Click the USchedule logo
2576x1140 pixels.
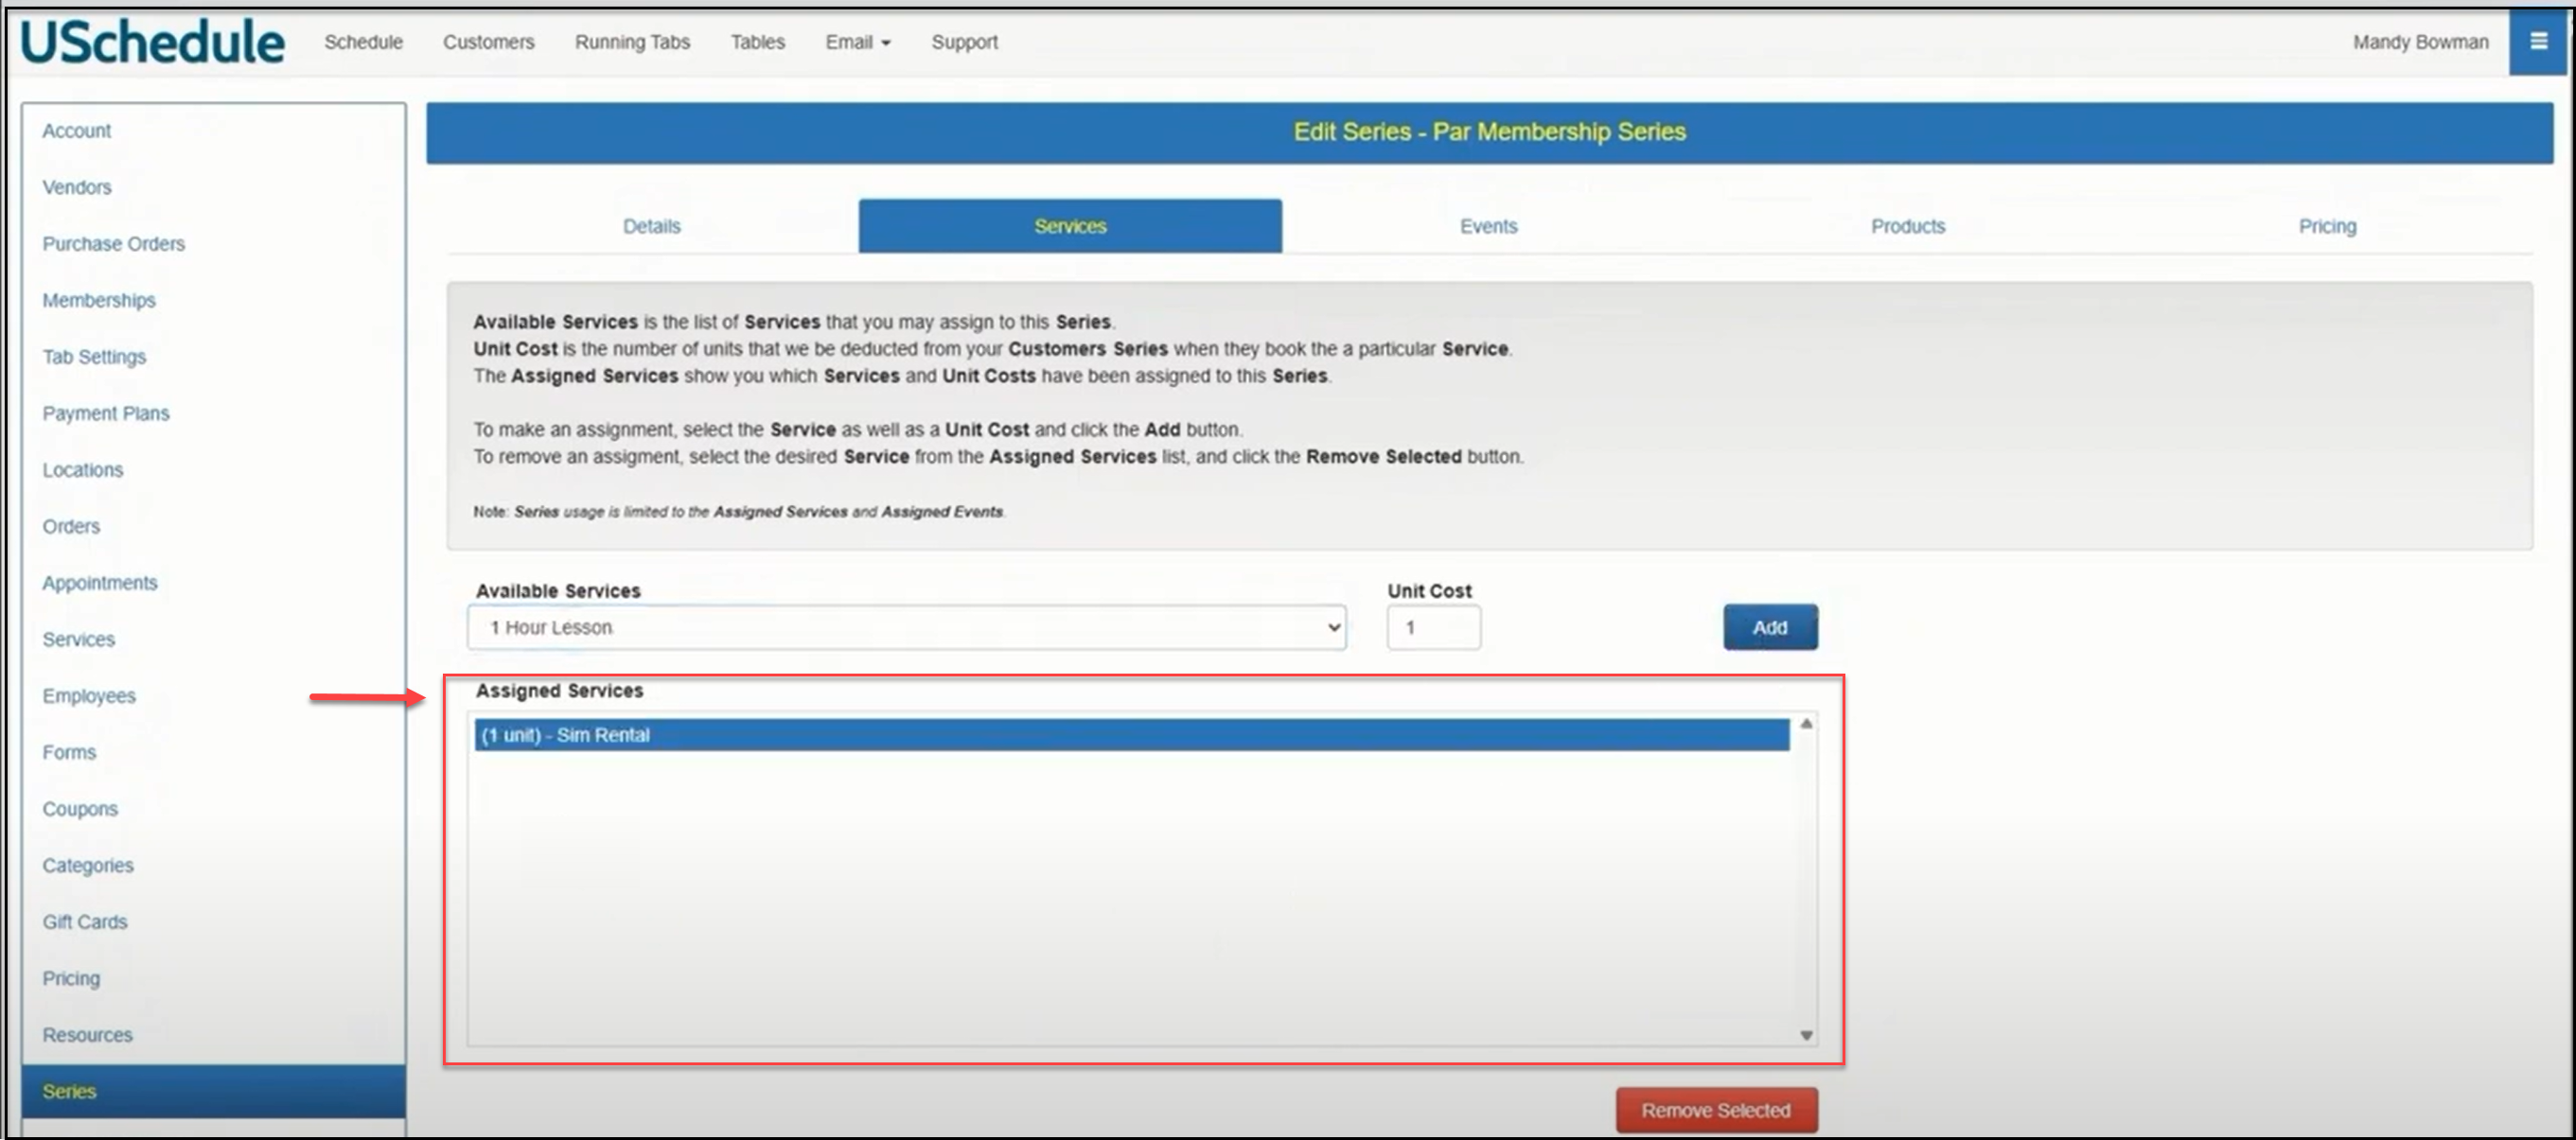pos(152,42)
